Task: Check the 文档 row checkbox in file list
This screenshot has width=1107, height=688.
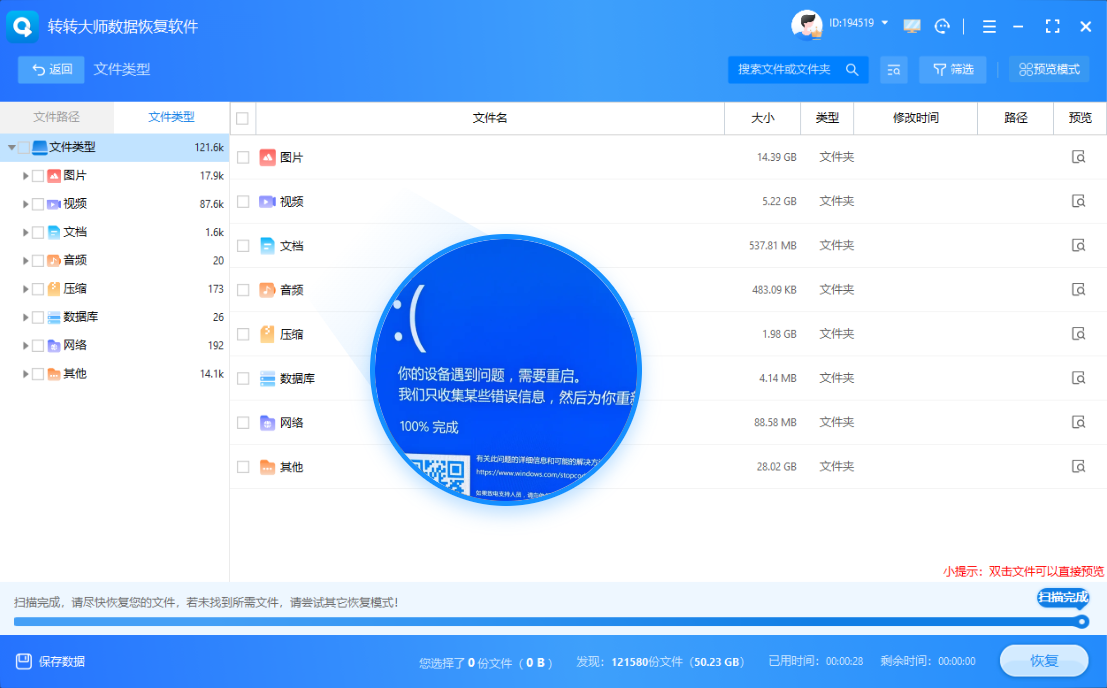Action: (243, 246)
